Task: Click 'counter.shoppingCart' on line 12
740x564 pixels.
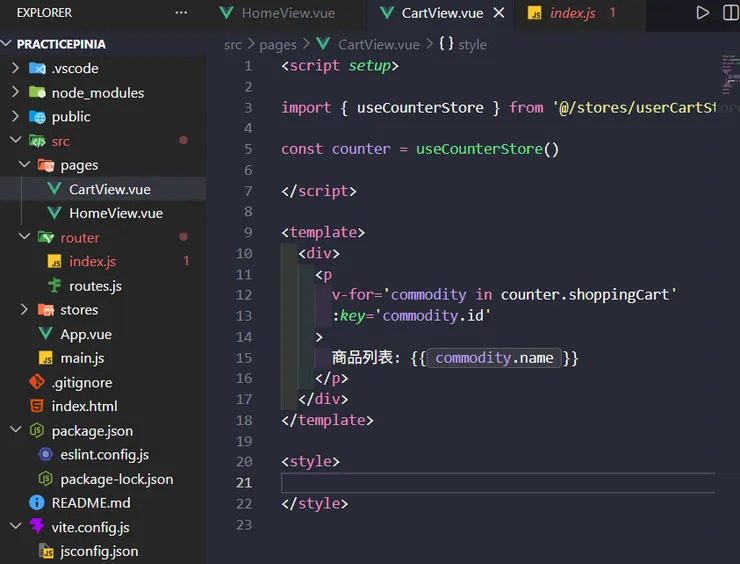Action: coord(585,295)
